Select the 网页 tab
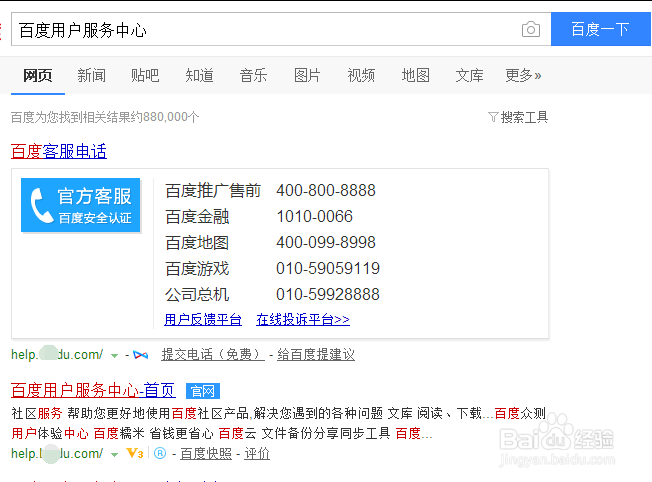652x482 pixels. [38, 75]
